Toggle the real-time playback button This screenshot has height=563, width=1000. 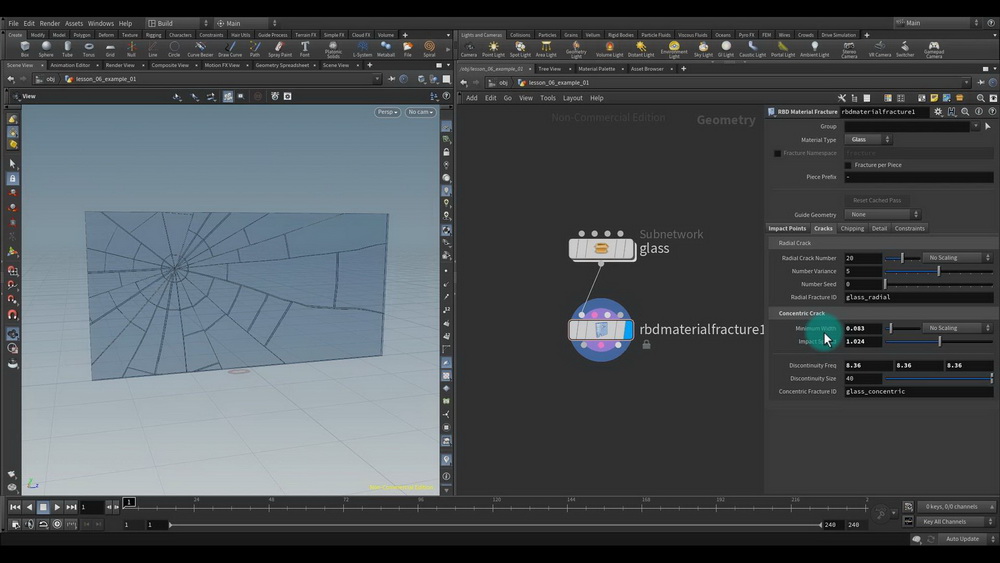coord(57,524)
